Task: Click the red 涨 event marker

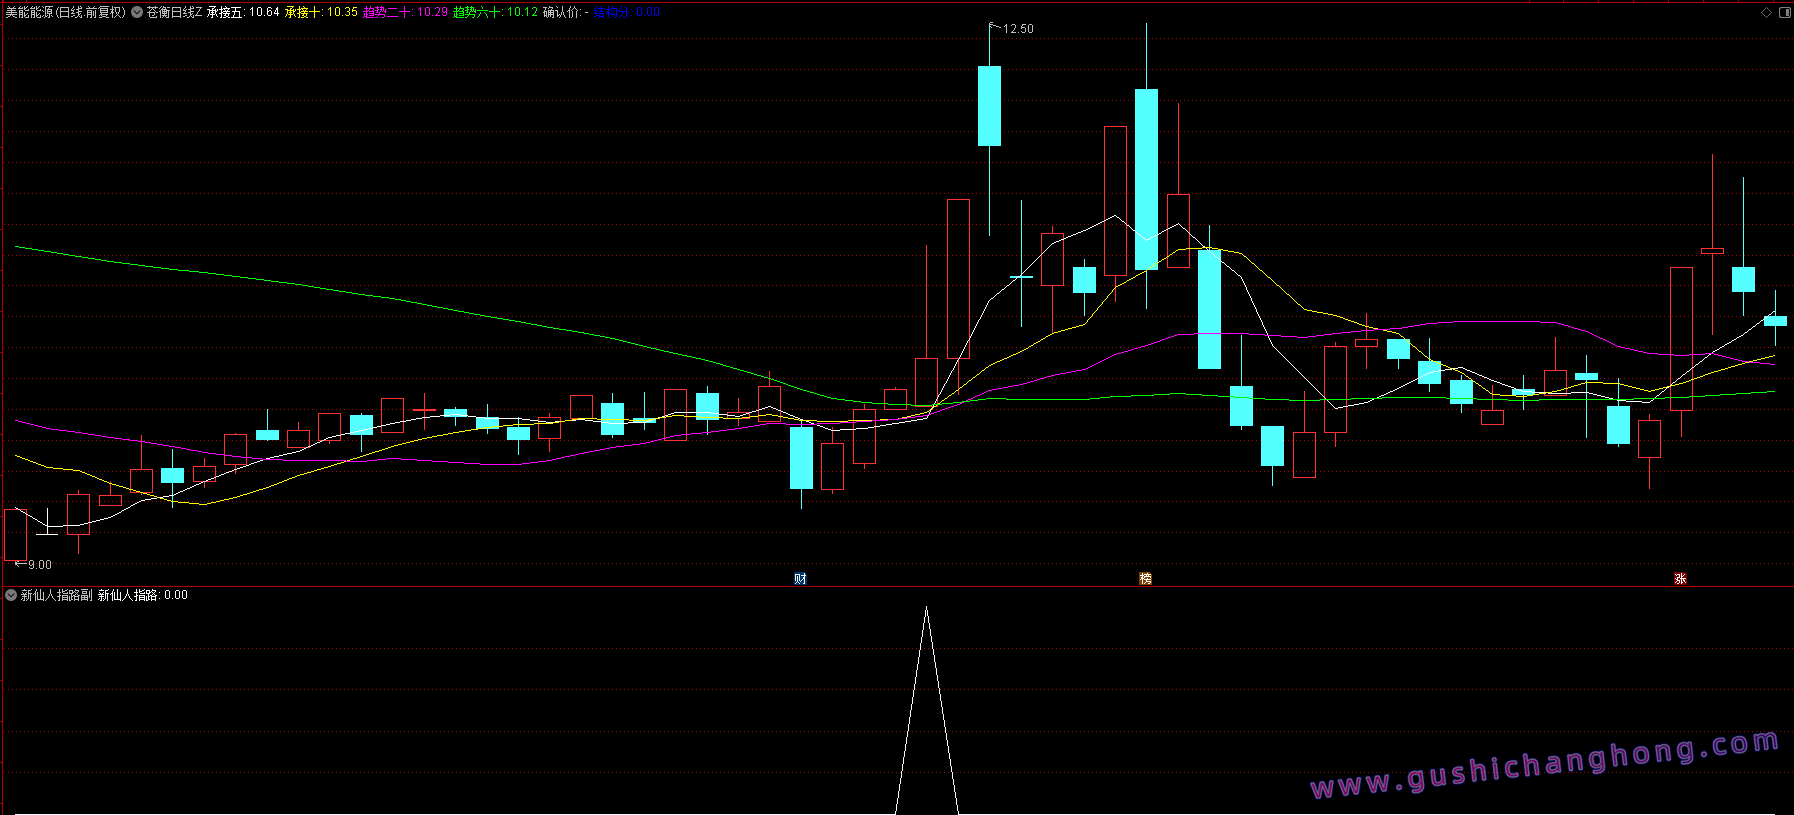Action: point(1680,579)
